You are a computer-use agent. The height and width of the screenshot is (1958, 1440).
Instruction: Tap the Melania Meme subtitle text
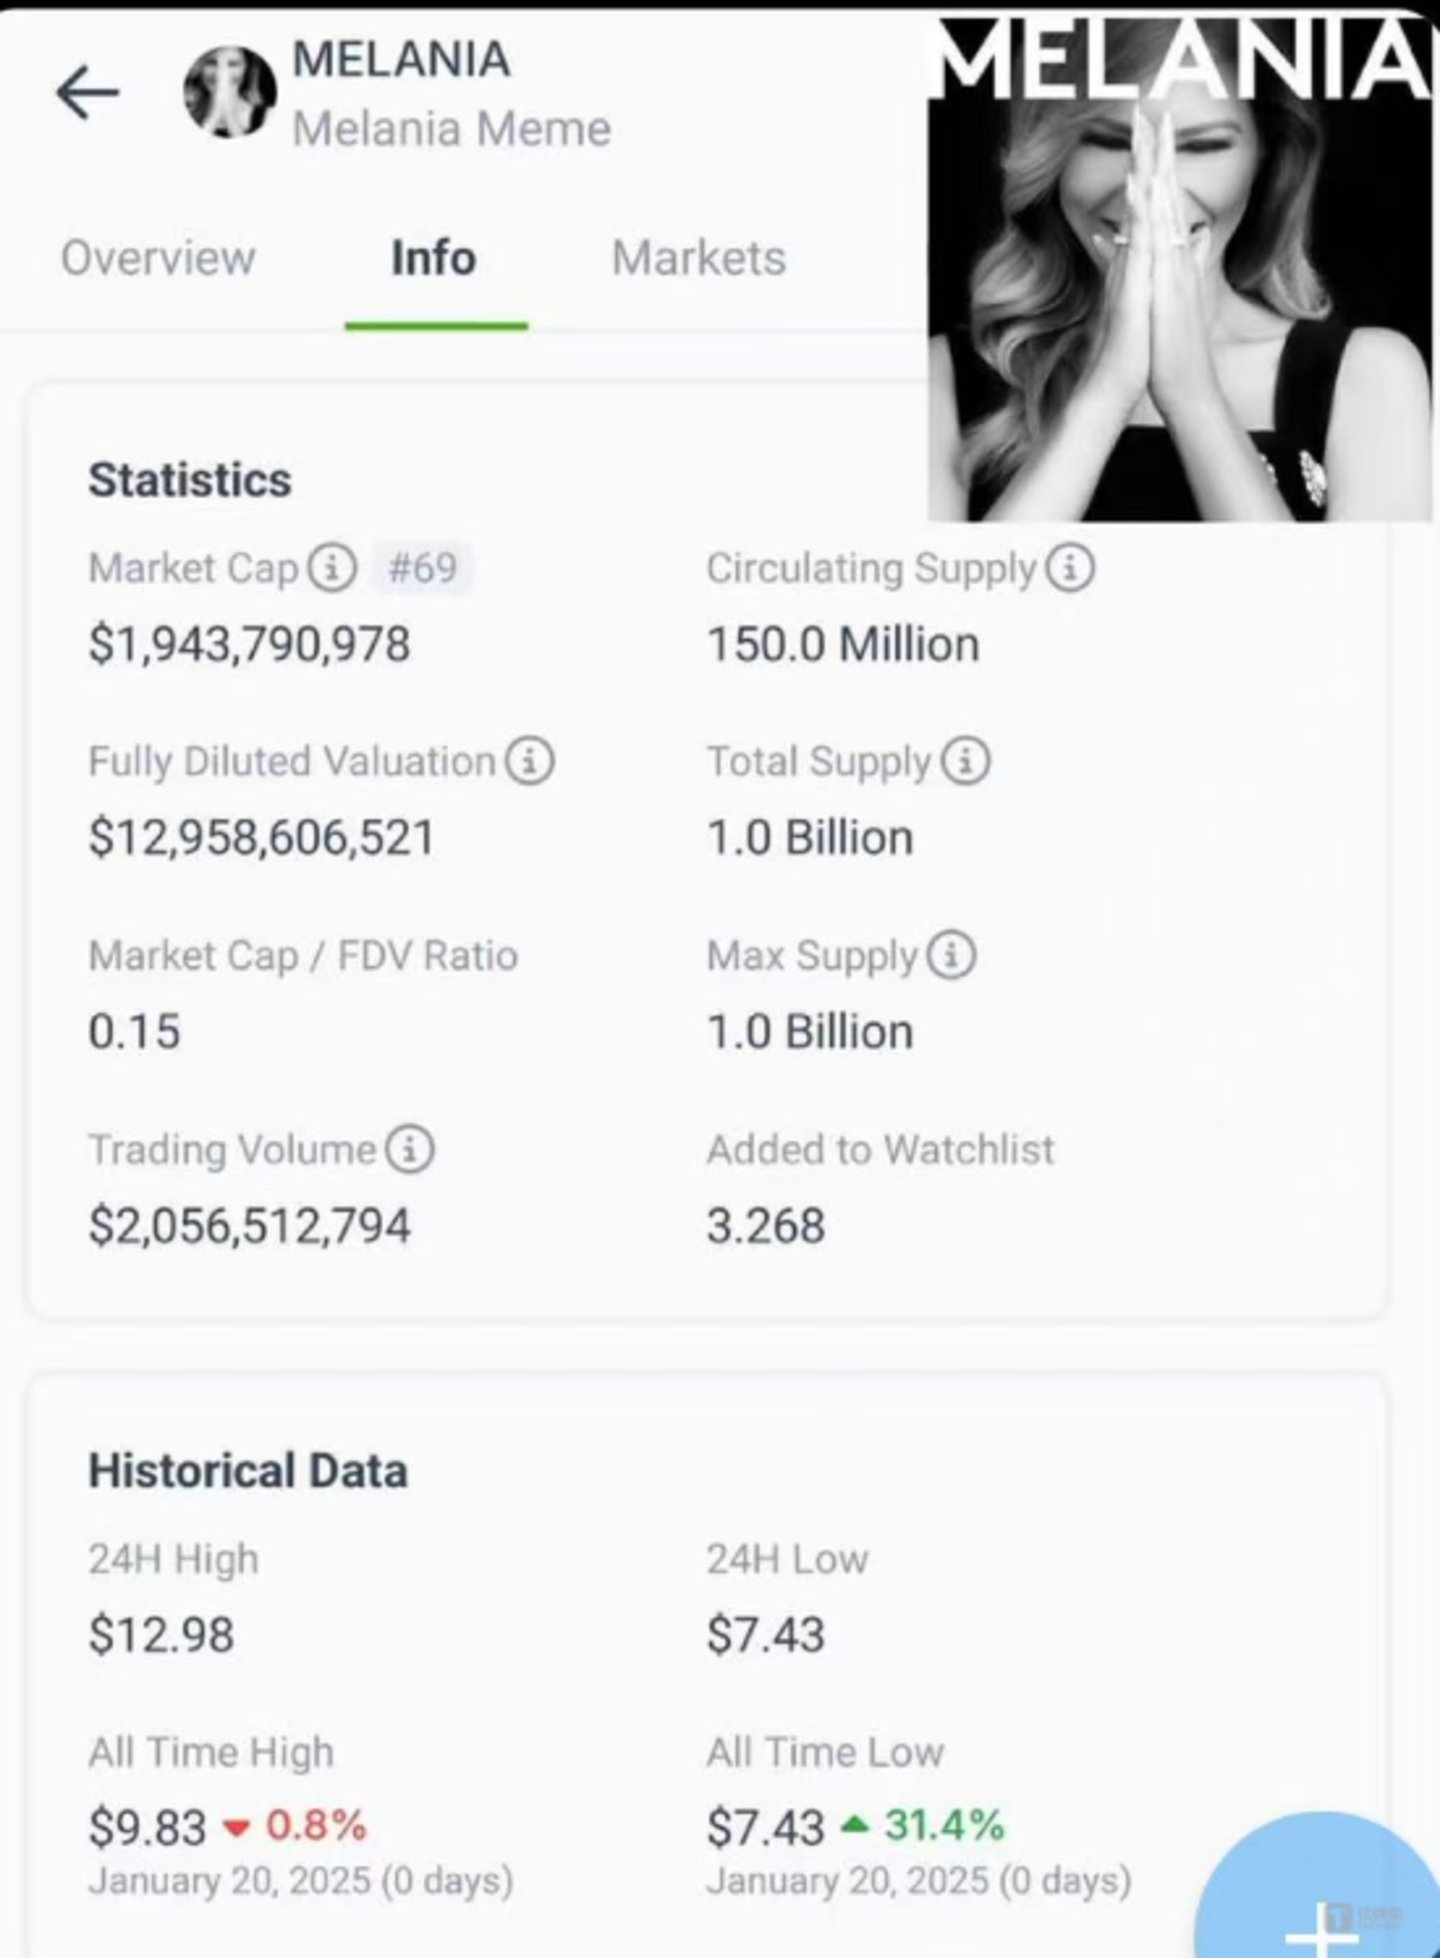click(x=451, y=129)
